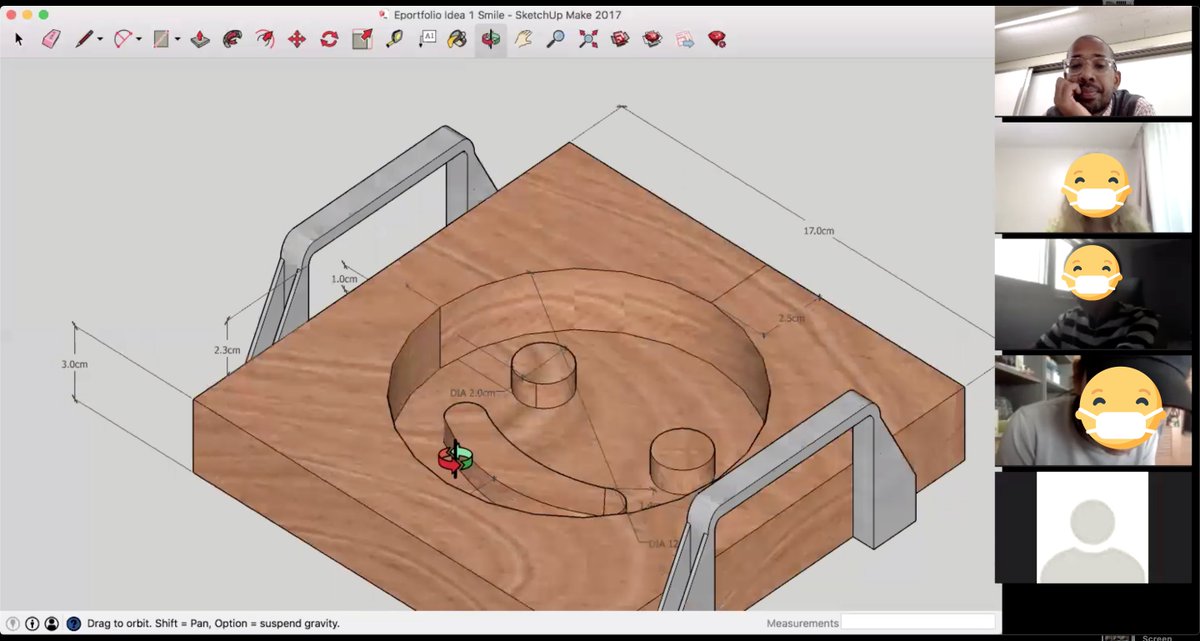Select the Move tool
1200x641 pixels.
tap(297, 39)
